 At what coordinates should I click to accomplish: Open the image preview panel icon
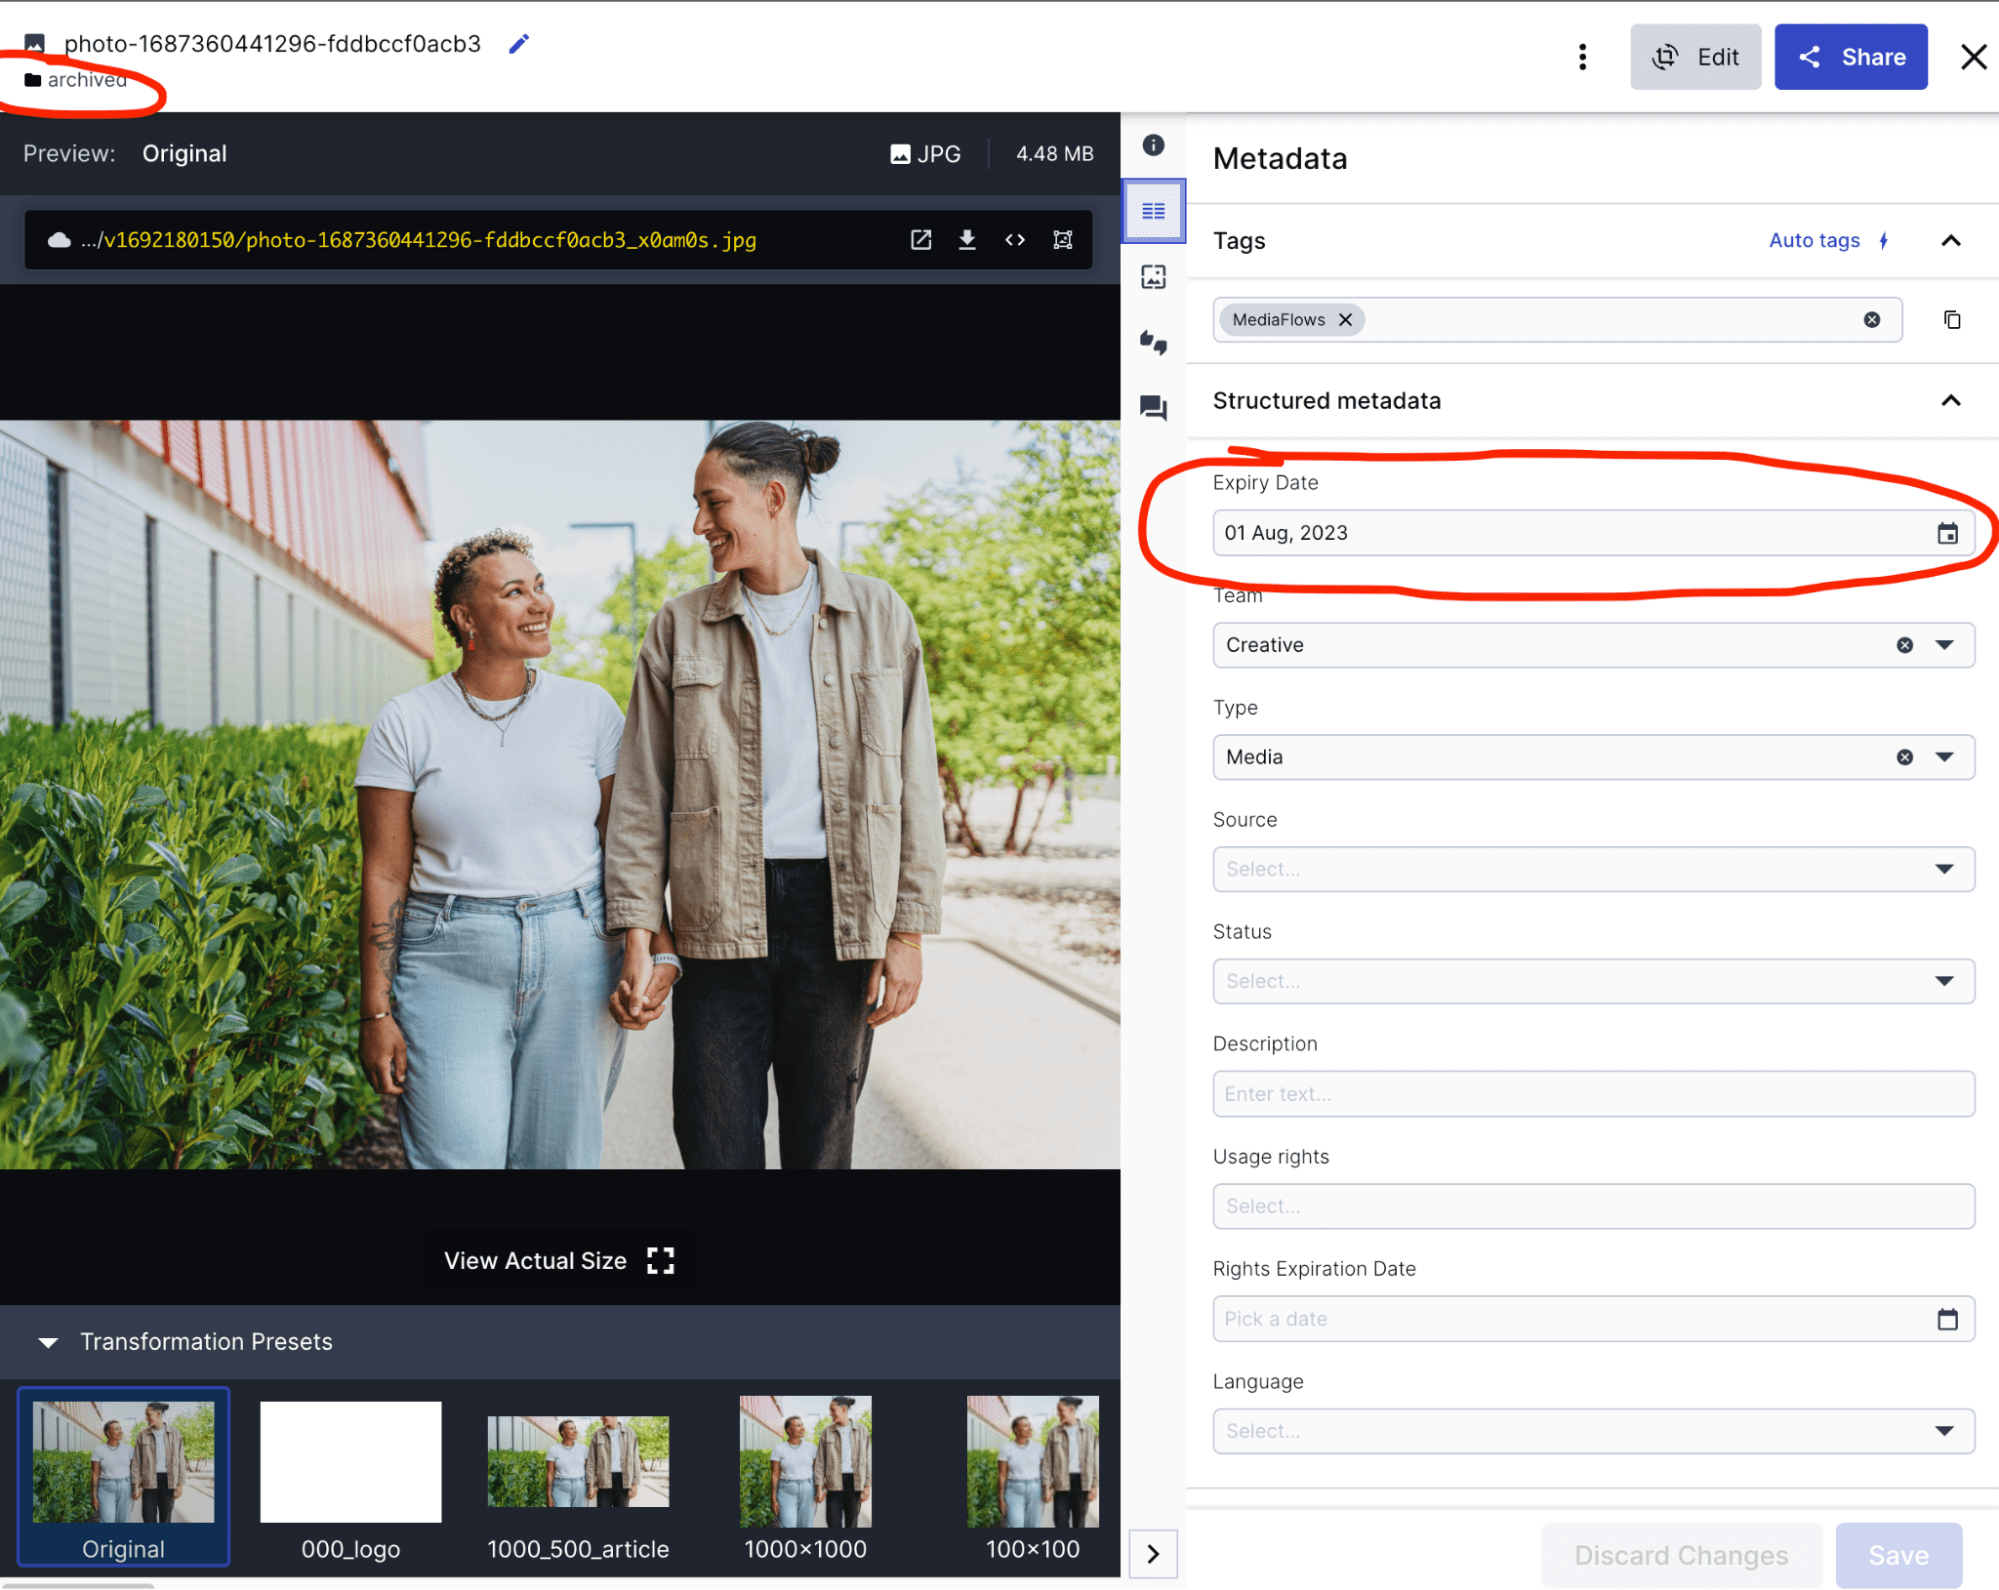pyautogui.click(x=1153, y=277)
